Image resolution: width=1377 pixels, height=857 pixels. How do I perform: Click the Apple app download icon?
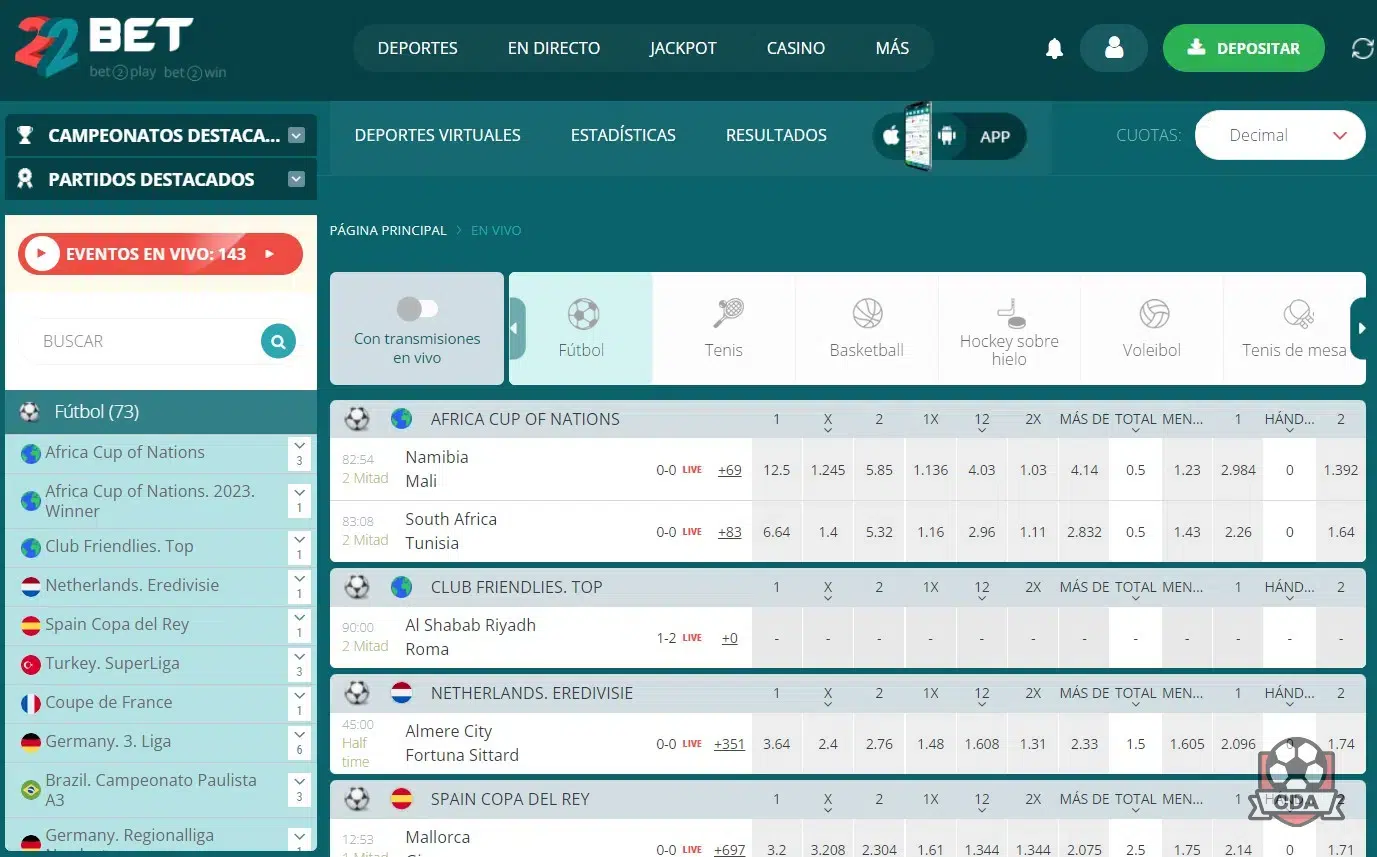tap(891, 136)
